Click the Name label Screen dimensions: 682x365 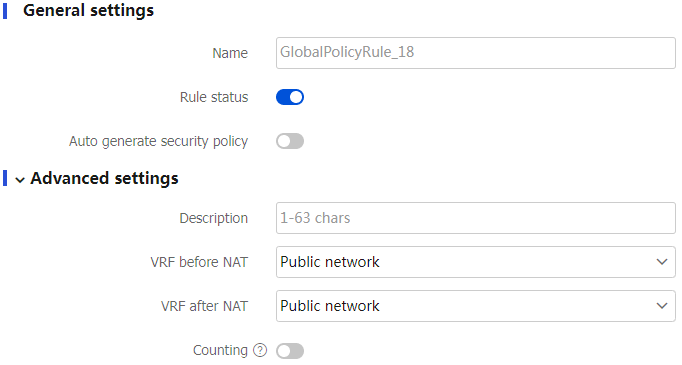point(230,53)
